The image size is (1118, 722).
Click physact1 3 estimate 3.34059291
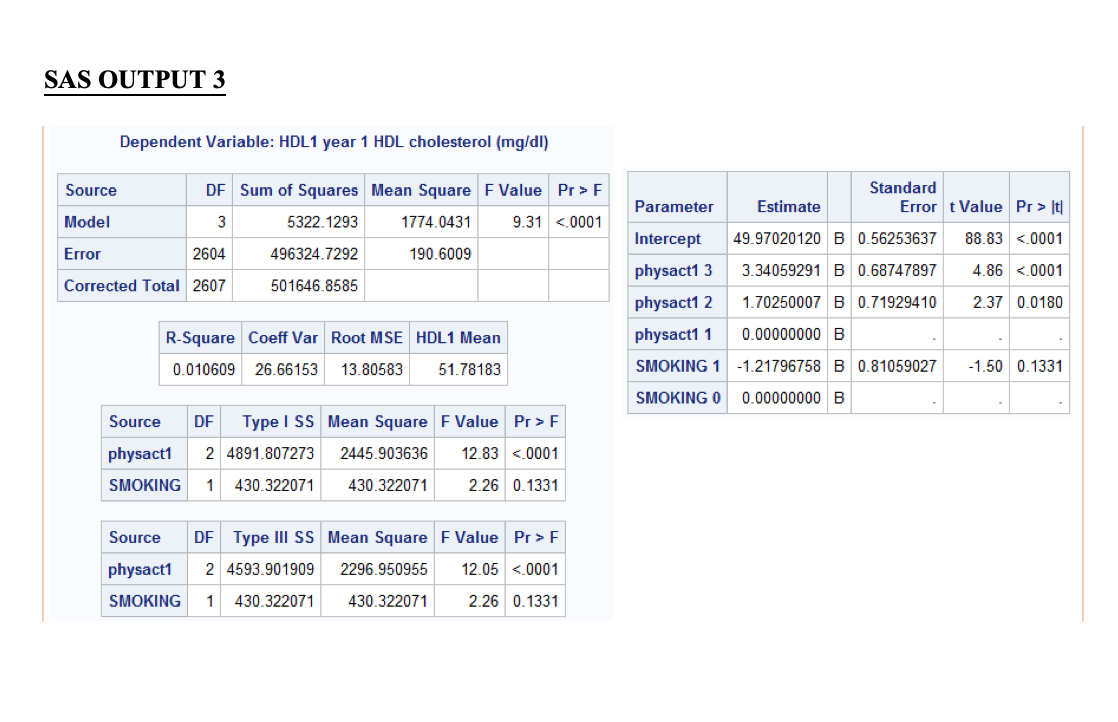pyautogui.click(x=781, y=271)
